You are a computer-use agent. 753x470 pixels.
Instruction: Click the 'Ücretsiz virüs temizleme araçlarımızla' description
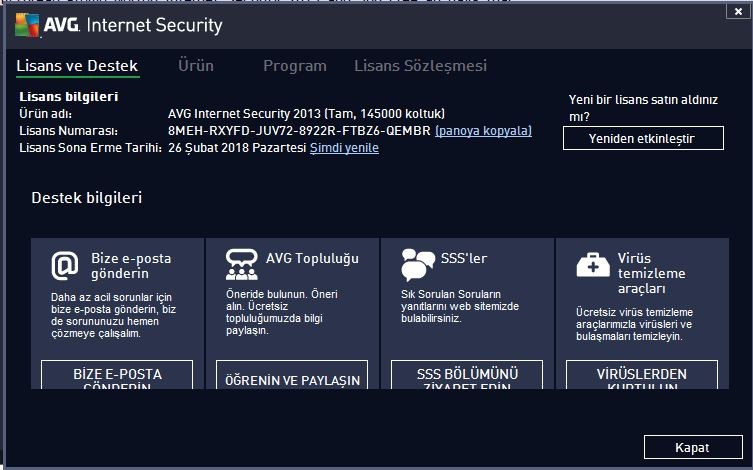point(634,324)
